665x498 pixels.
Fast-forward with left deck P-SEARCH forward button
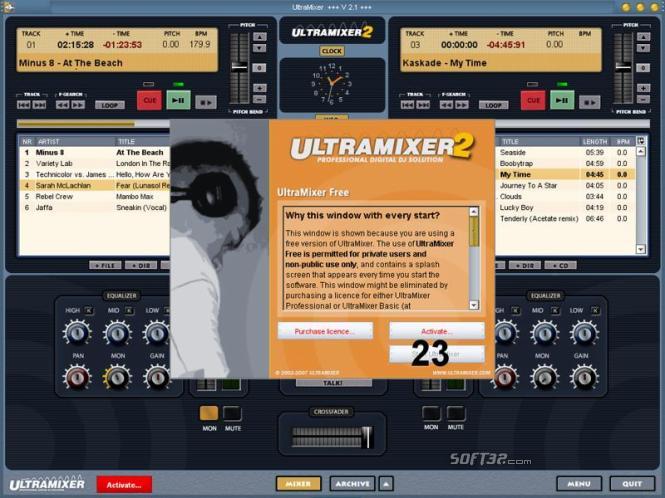[78, 105]
